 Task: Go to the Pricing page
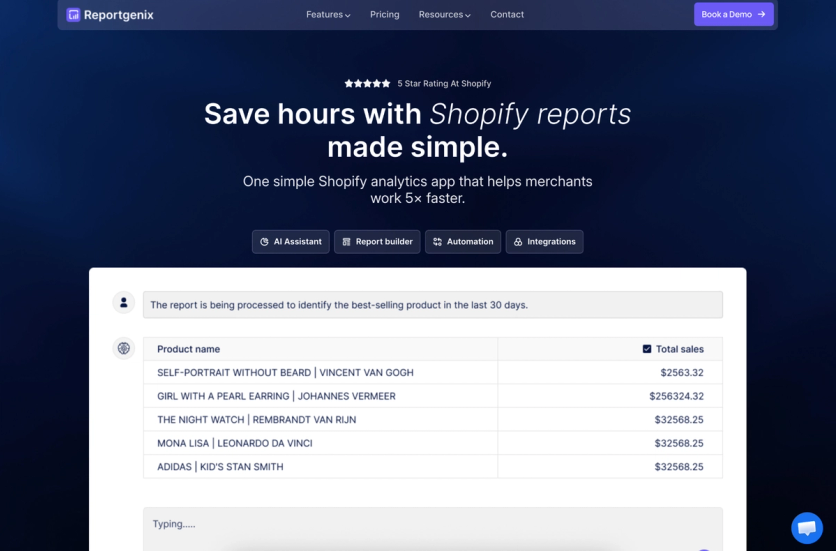click(384, 14)
